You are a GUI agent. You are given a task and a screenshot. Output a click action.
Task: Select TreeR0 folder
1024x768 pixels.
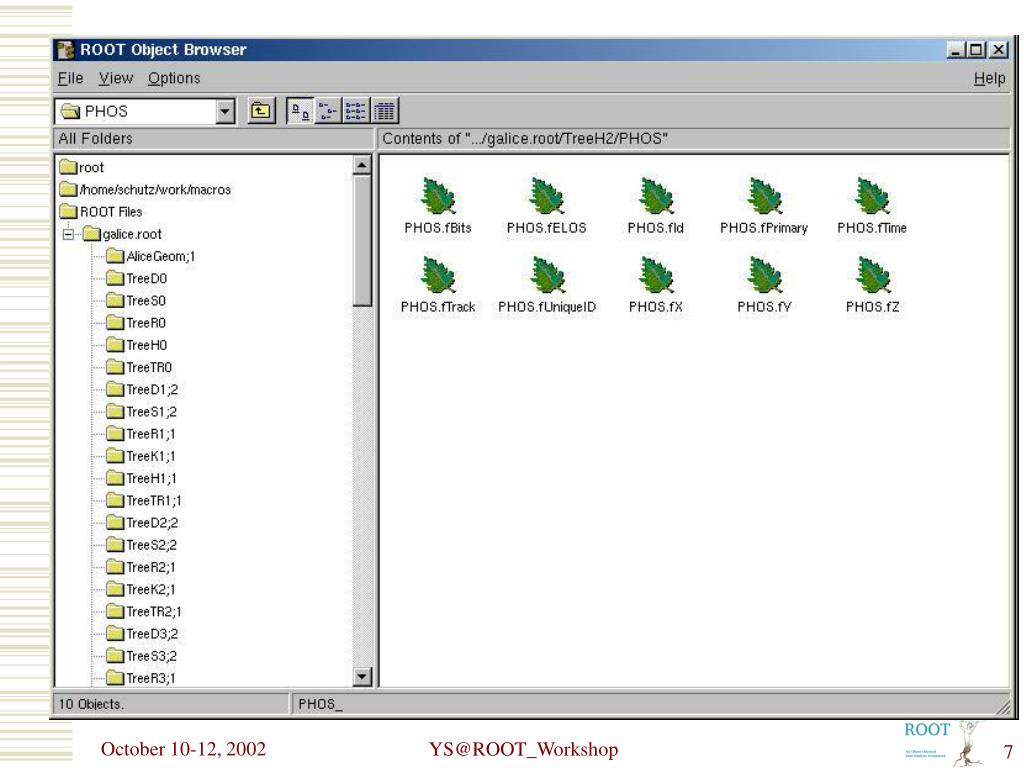coord(136,323)
